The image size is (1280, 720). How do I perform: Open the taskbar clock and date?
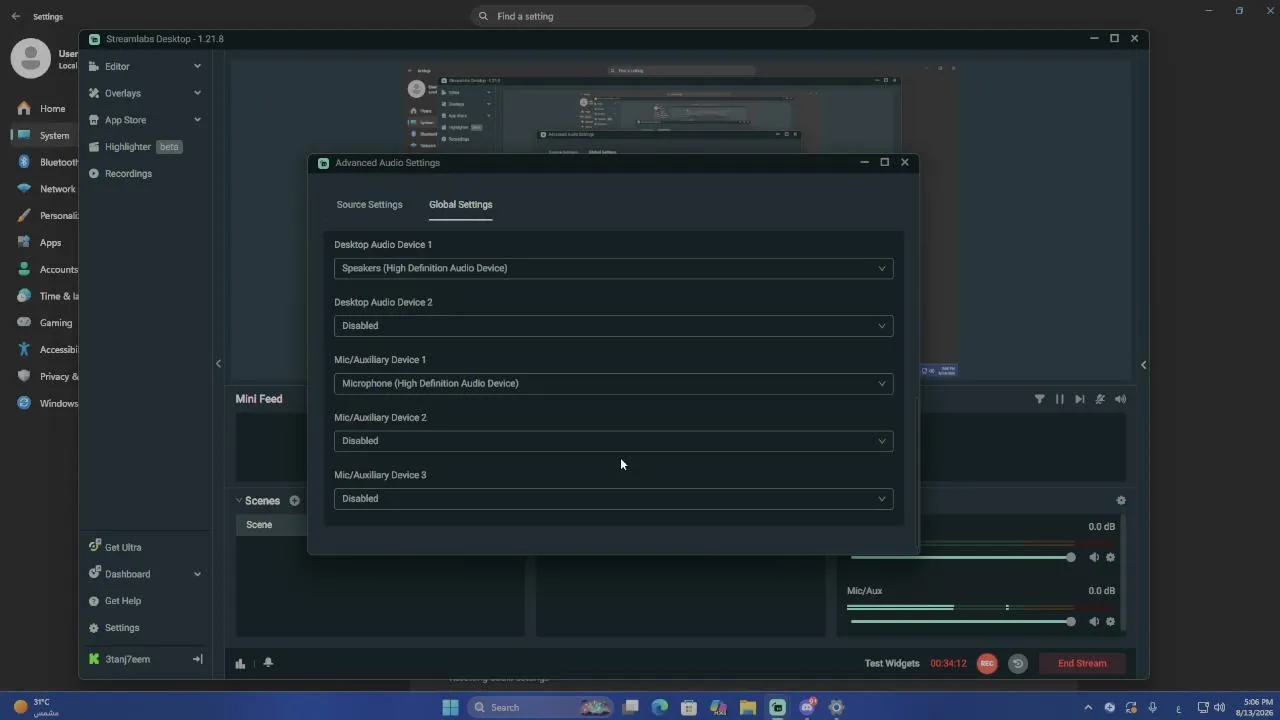[x=1254, y=707]
